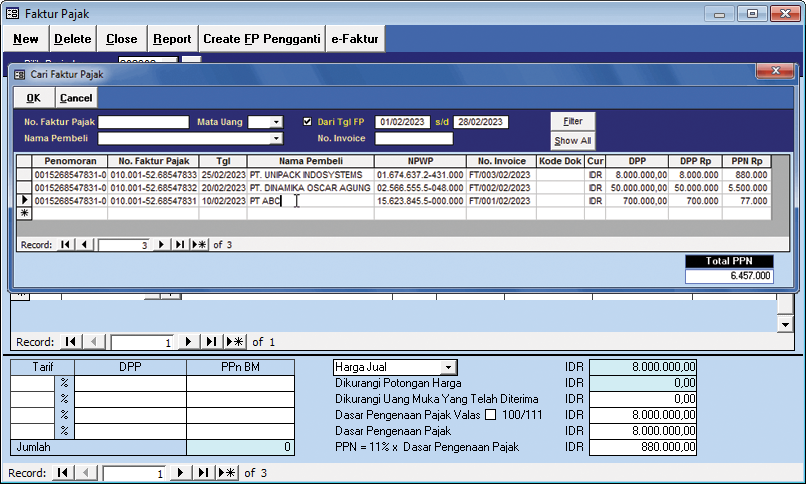Open the e-Faktur menu item
This screenshot has height=484, width=806.
point(355,39)
